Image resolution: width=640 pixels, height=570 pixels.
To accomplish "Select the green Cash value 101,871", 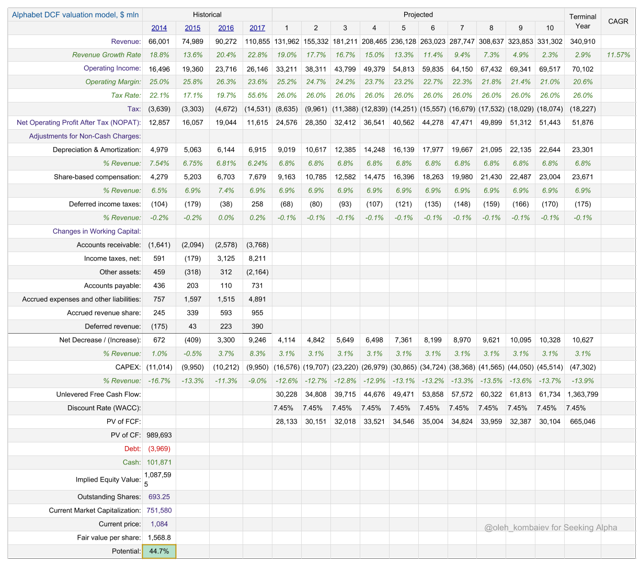I will 159,462.
